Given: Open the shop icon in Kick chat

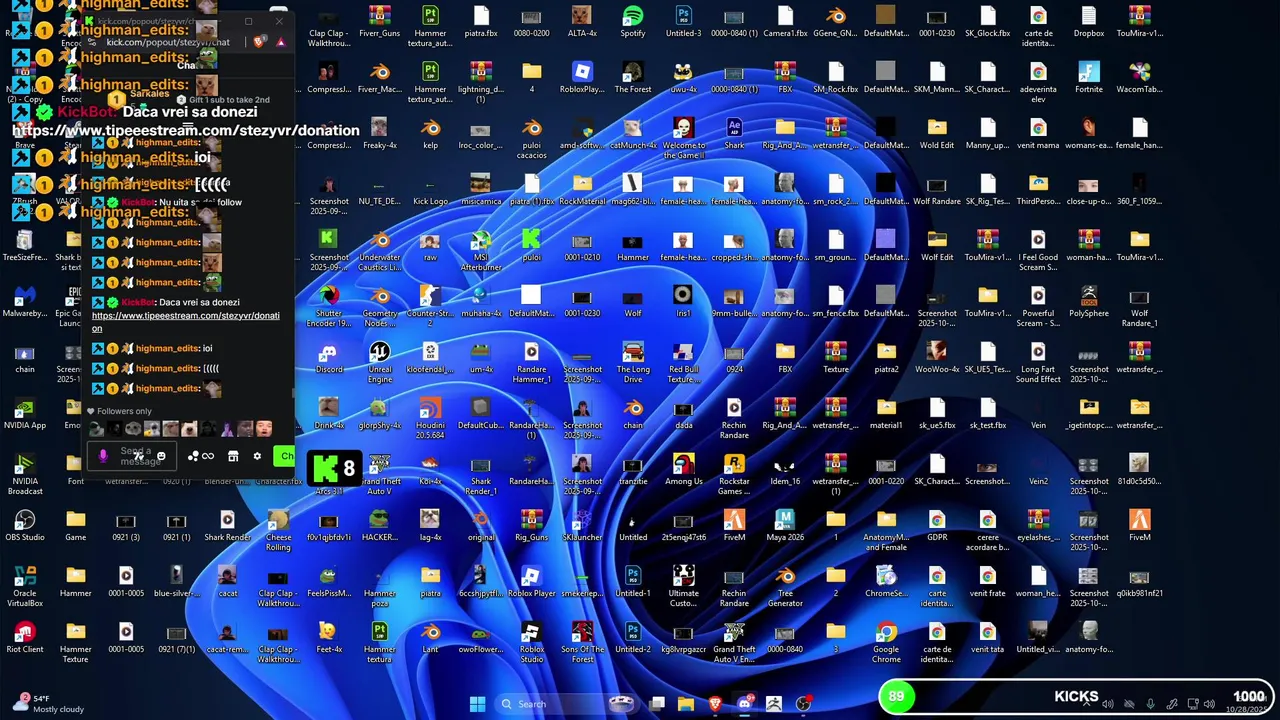Looking at the screenshot, I should [233, 456].
